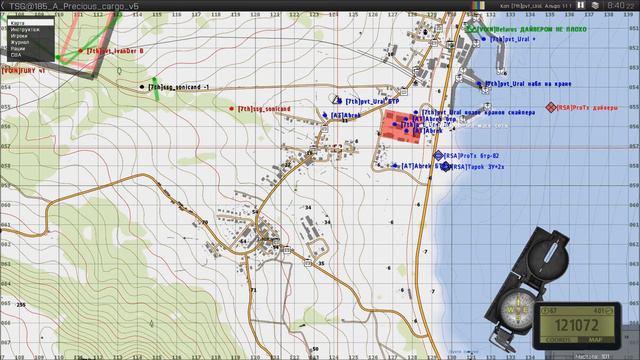
Task: Click the triangle pvt_Ural БТР marker
Action: tap(336, 99)
